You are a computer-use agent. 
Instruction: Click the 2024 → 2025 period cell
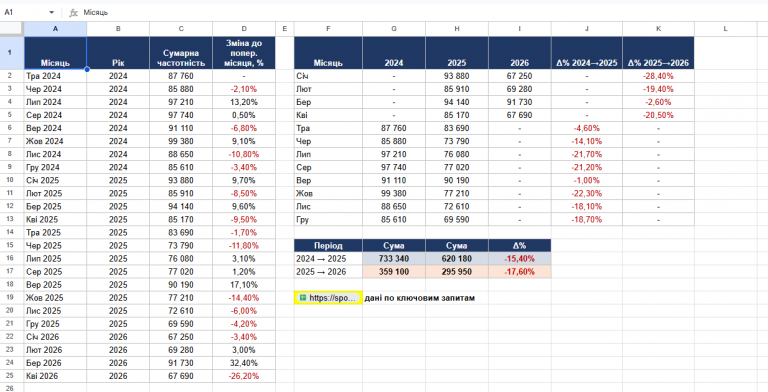coord(328,259)
